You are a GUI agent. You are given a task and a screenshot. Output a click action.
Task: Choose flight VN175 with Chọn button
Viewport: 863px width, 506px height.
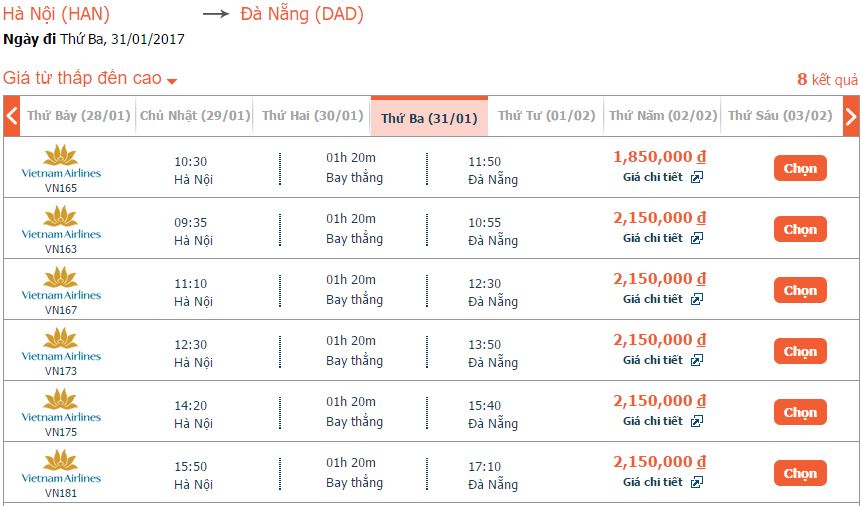click(800, 412)
